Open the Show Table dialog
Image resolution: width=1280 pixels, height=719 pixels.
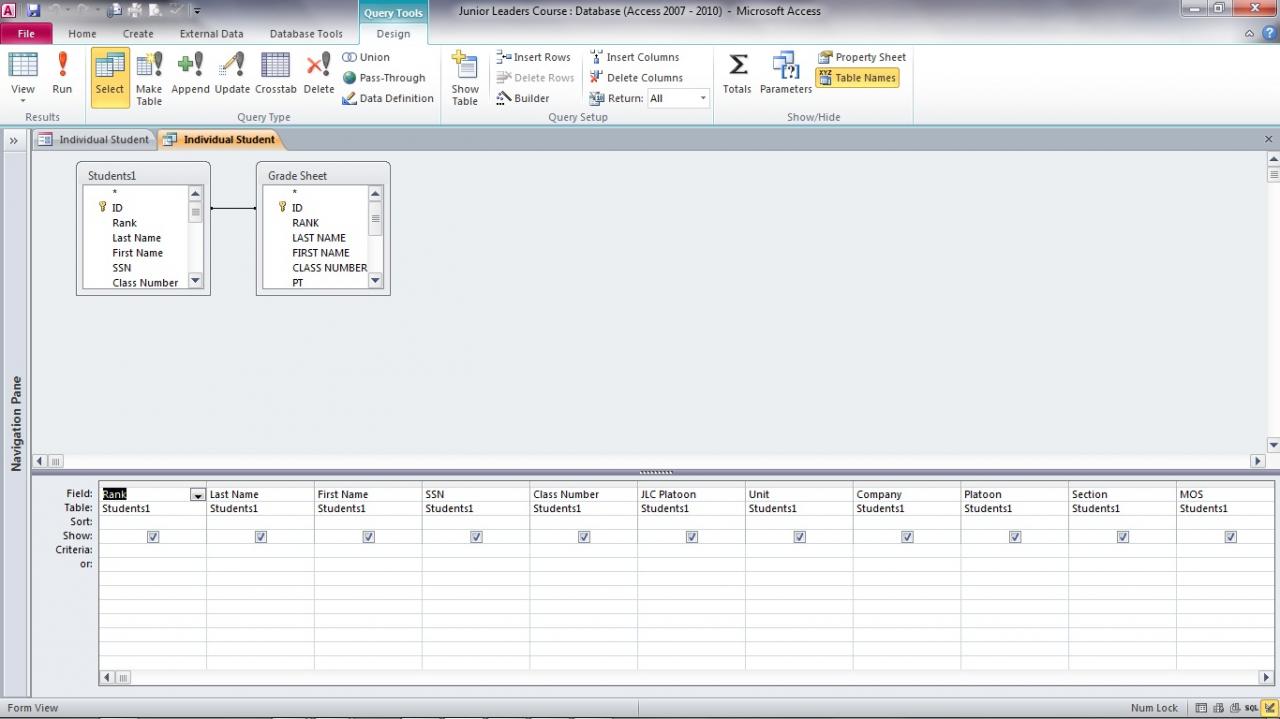(x=465, y=77)
